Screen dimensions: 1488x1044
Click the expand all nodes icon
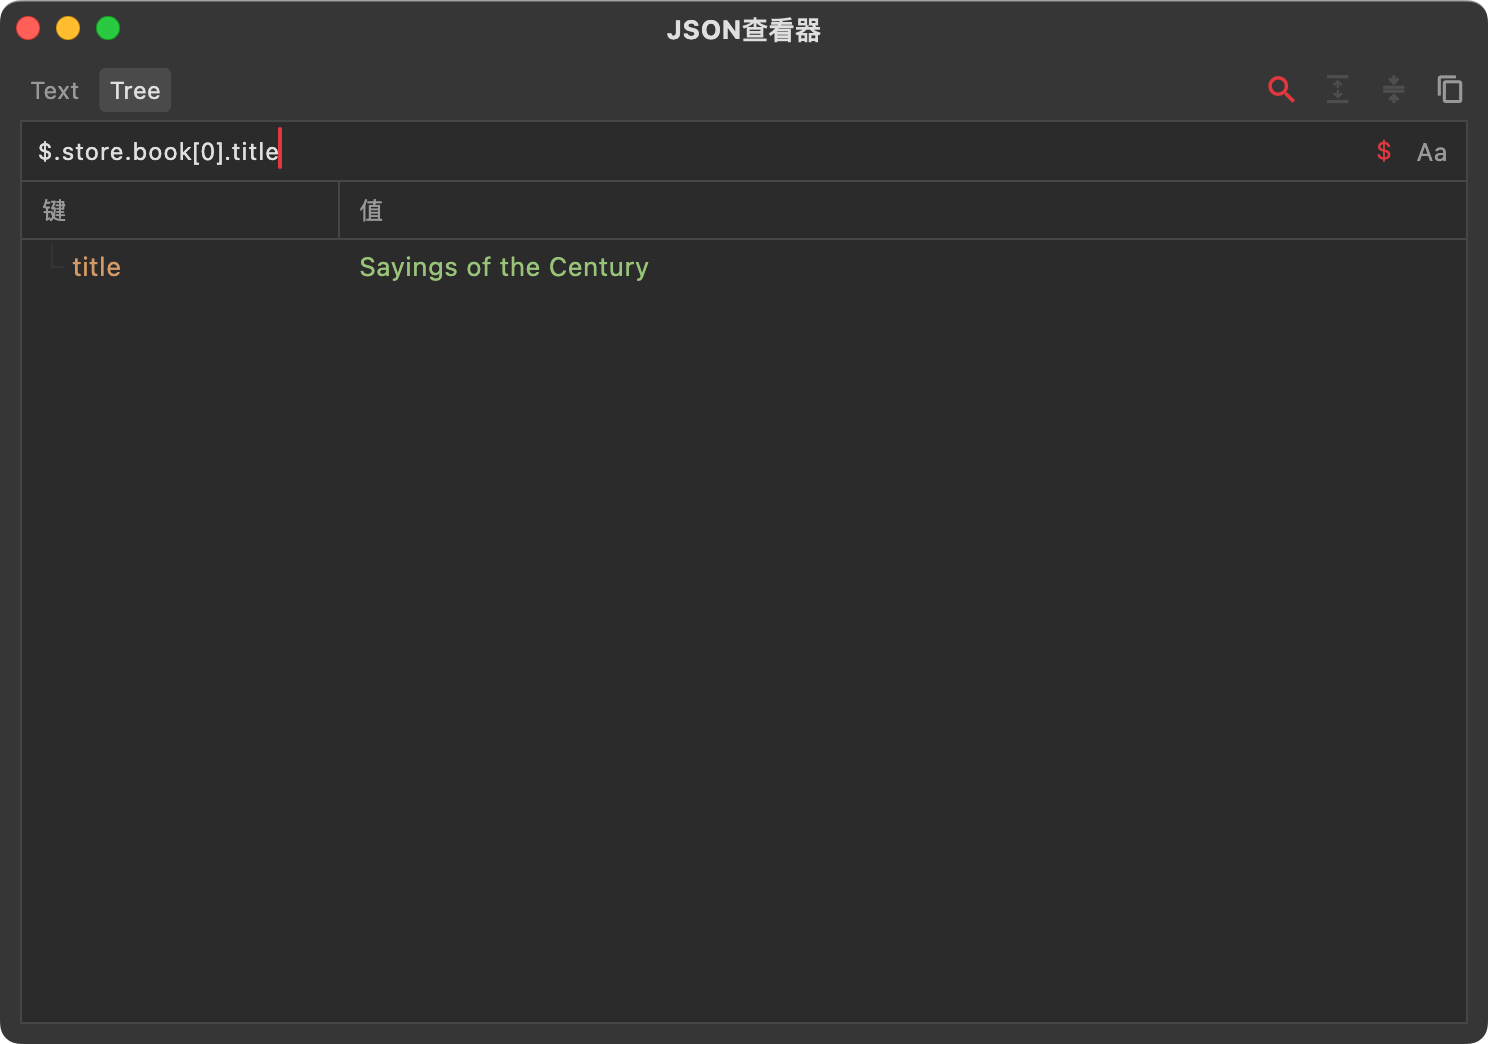coord(1337,90)
